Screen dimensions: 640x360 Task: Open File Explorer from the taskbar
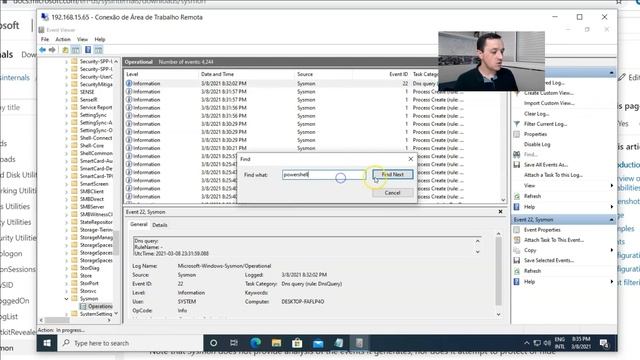[x=276, y=343]
